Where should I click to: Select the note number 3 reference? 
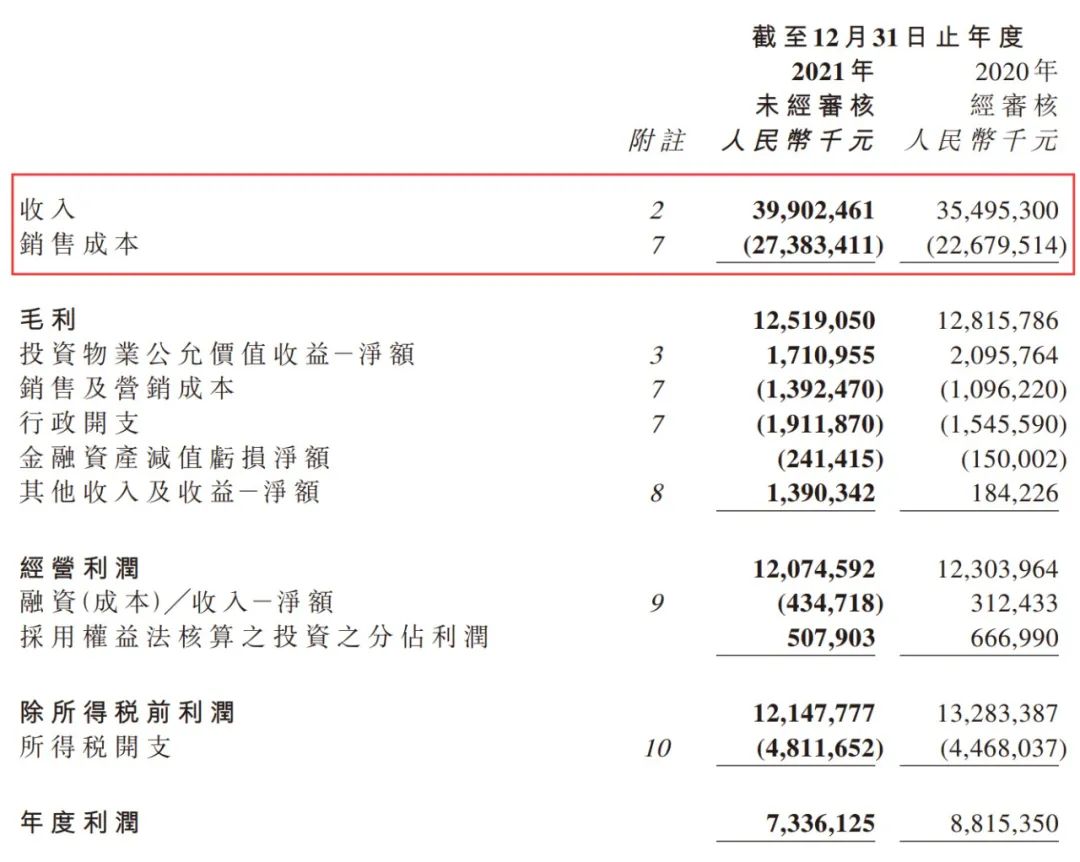pos(656,355)
